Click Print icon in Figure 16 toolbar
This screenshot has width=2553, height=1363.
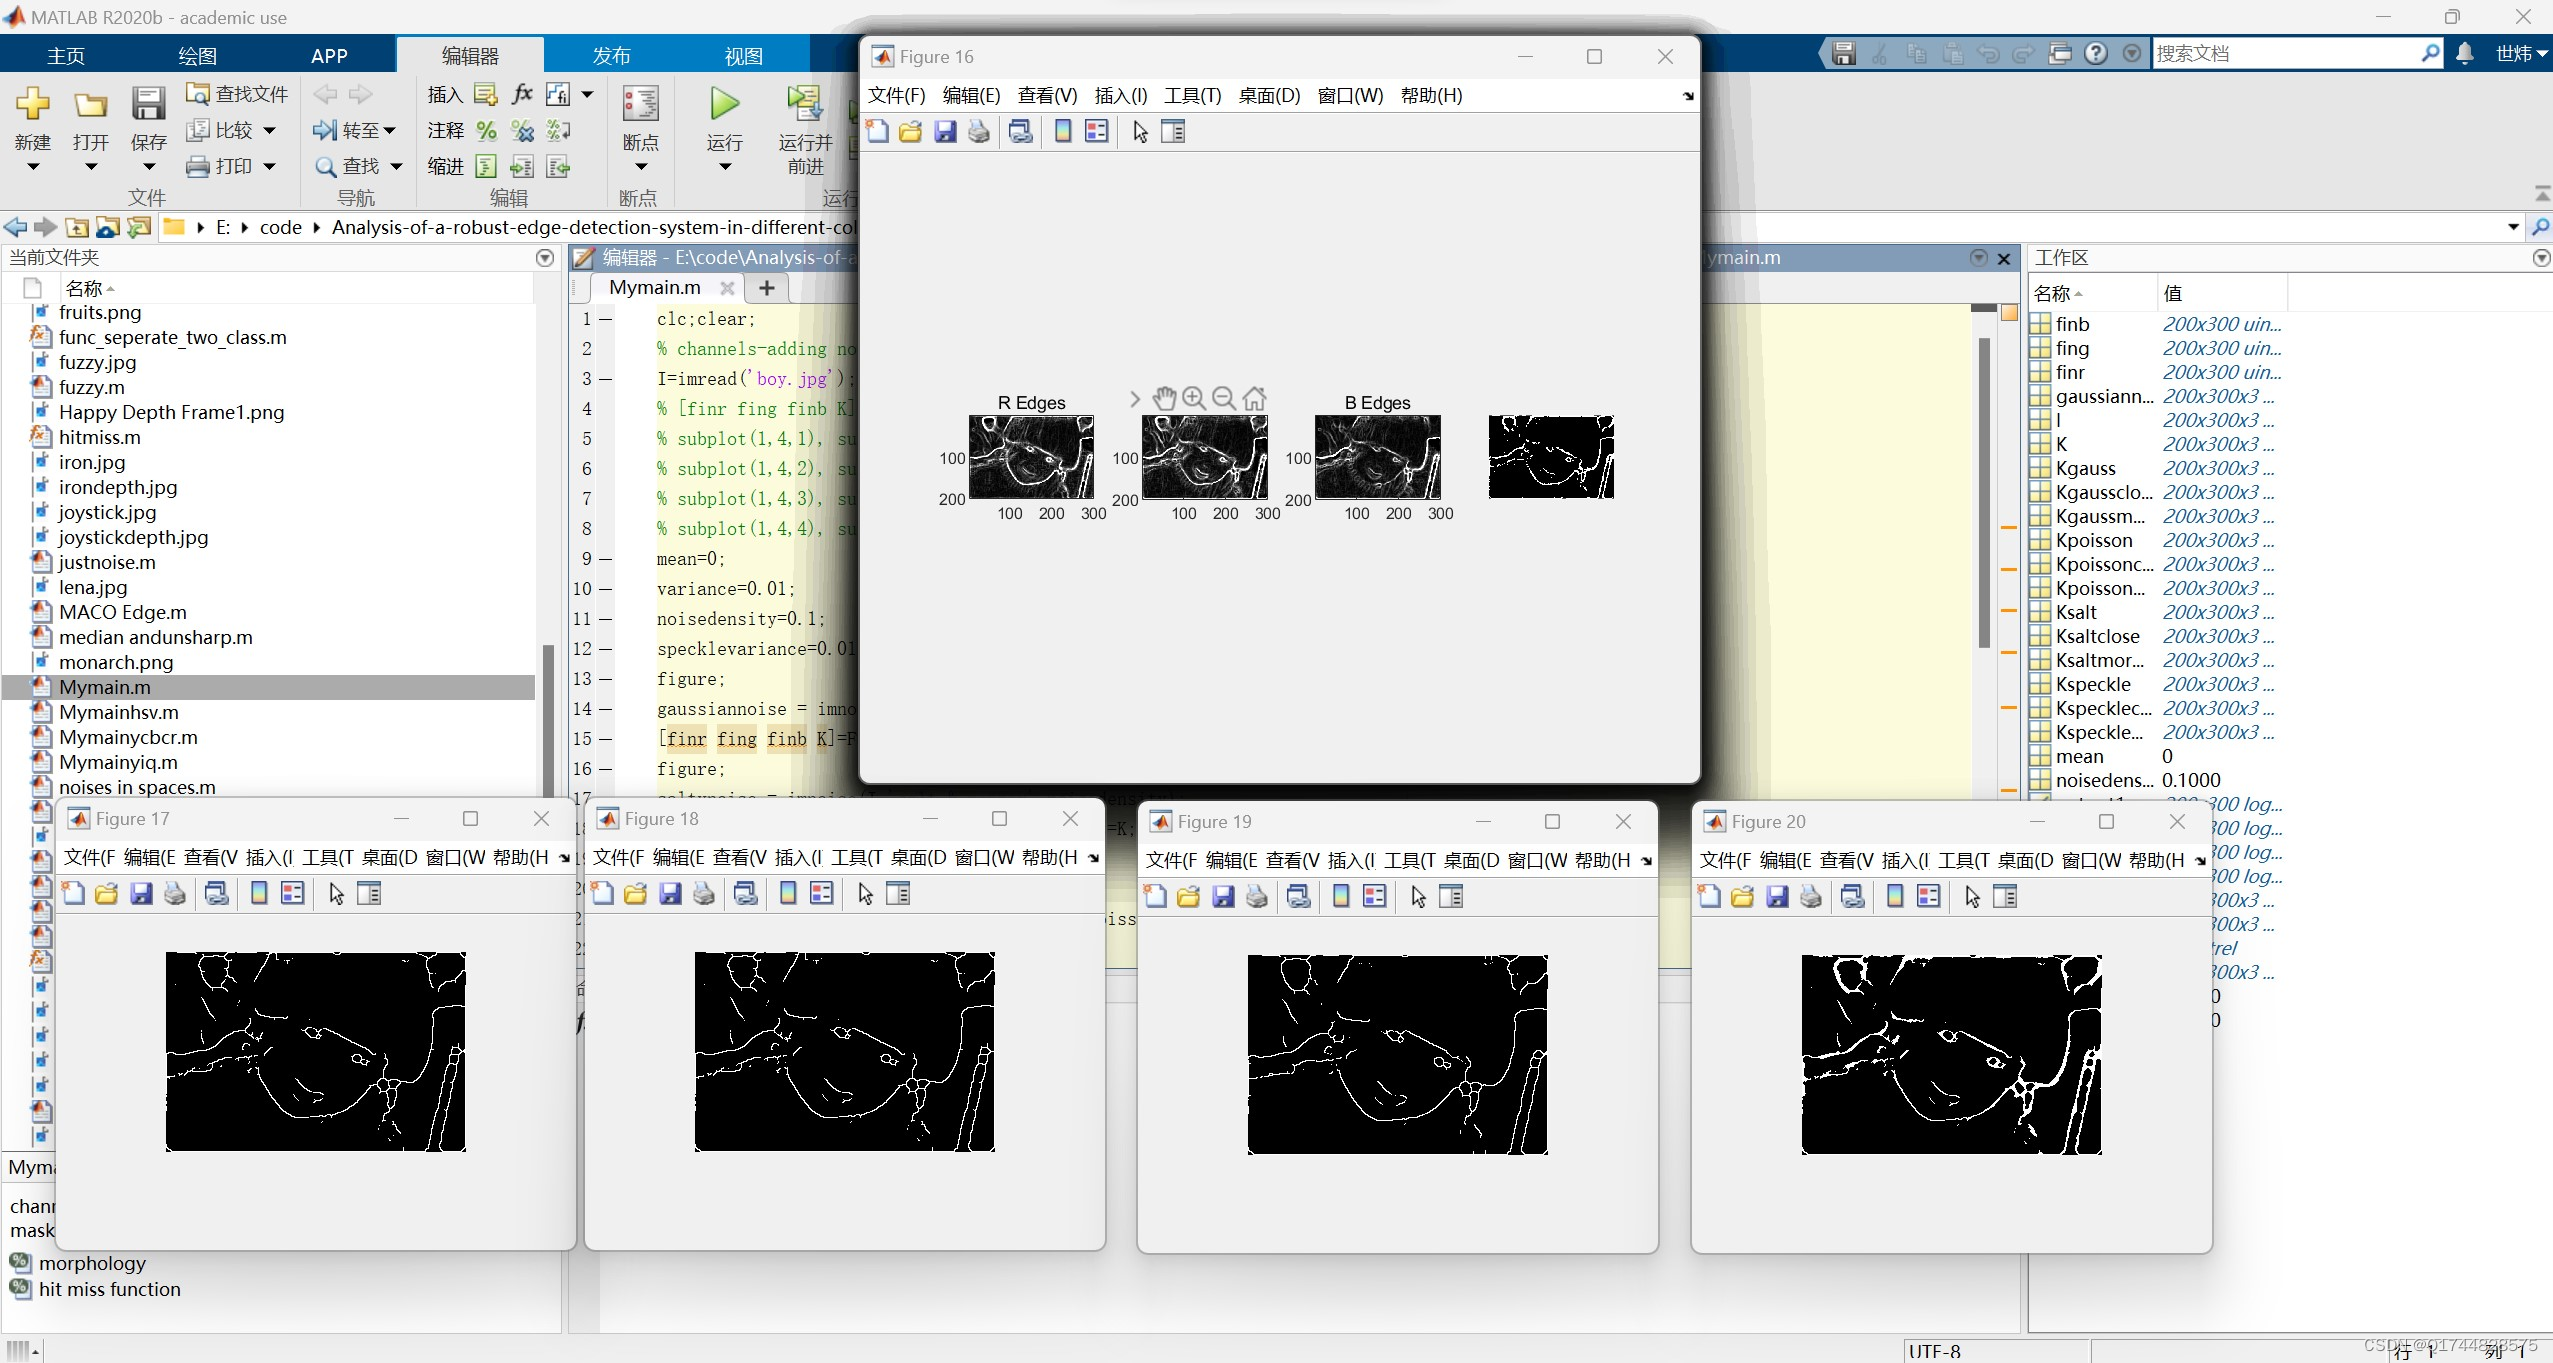pos(979,131)
